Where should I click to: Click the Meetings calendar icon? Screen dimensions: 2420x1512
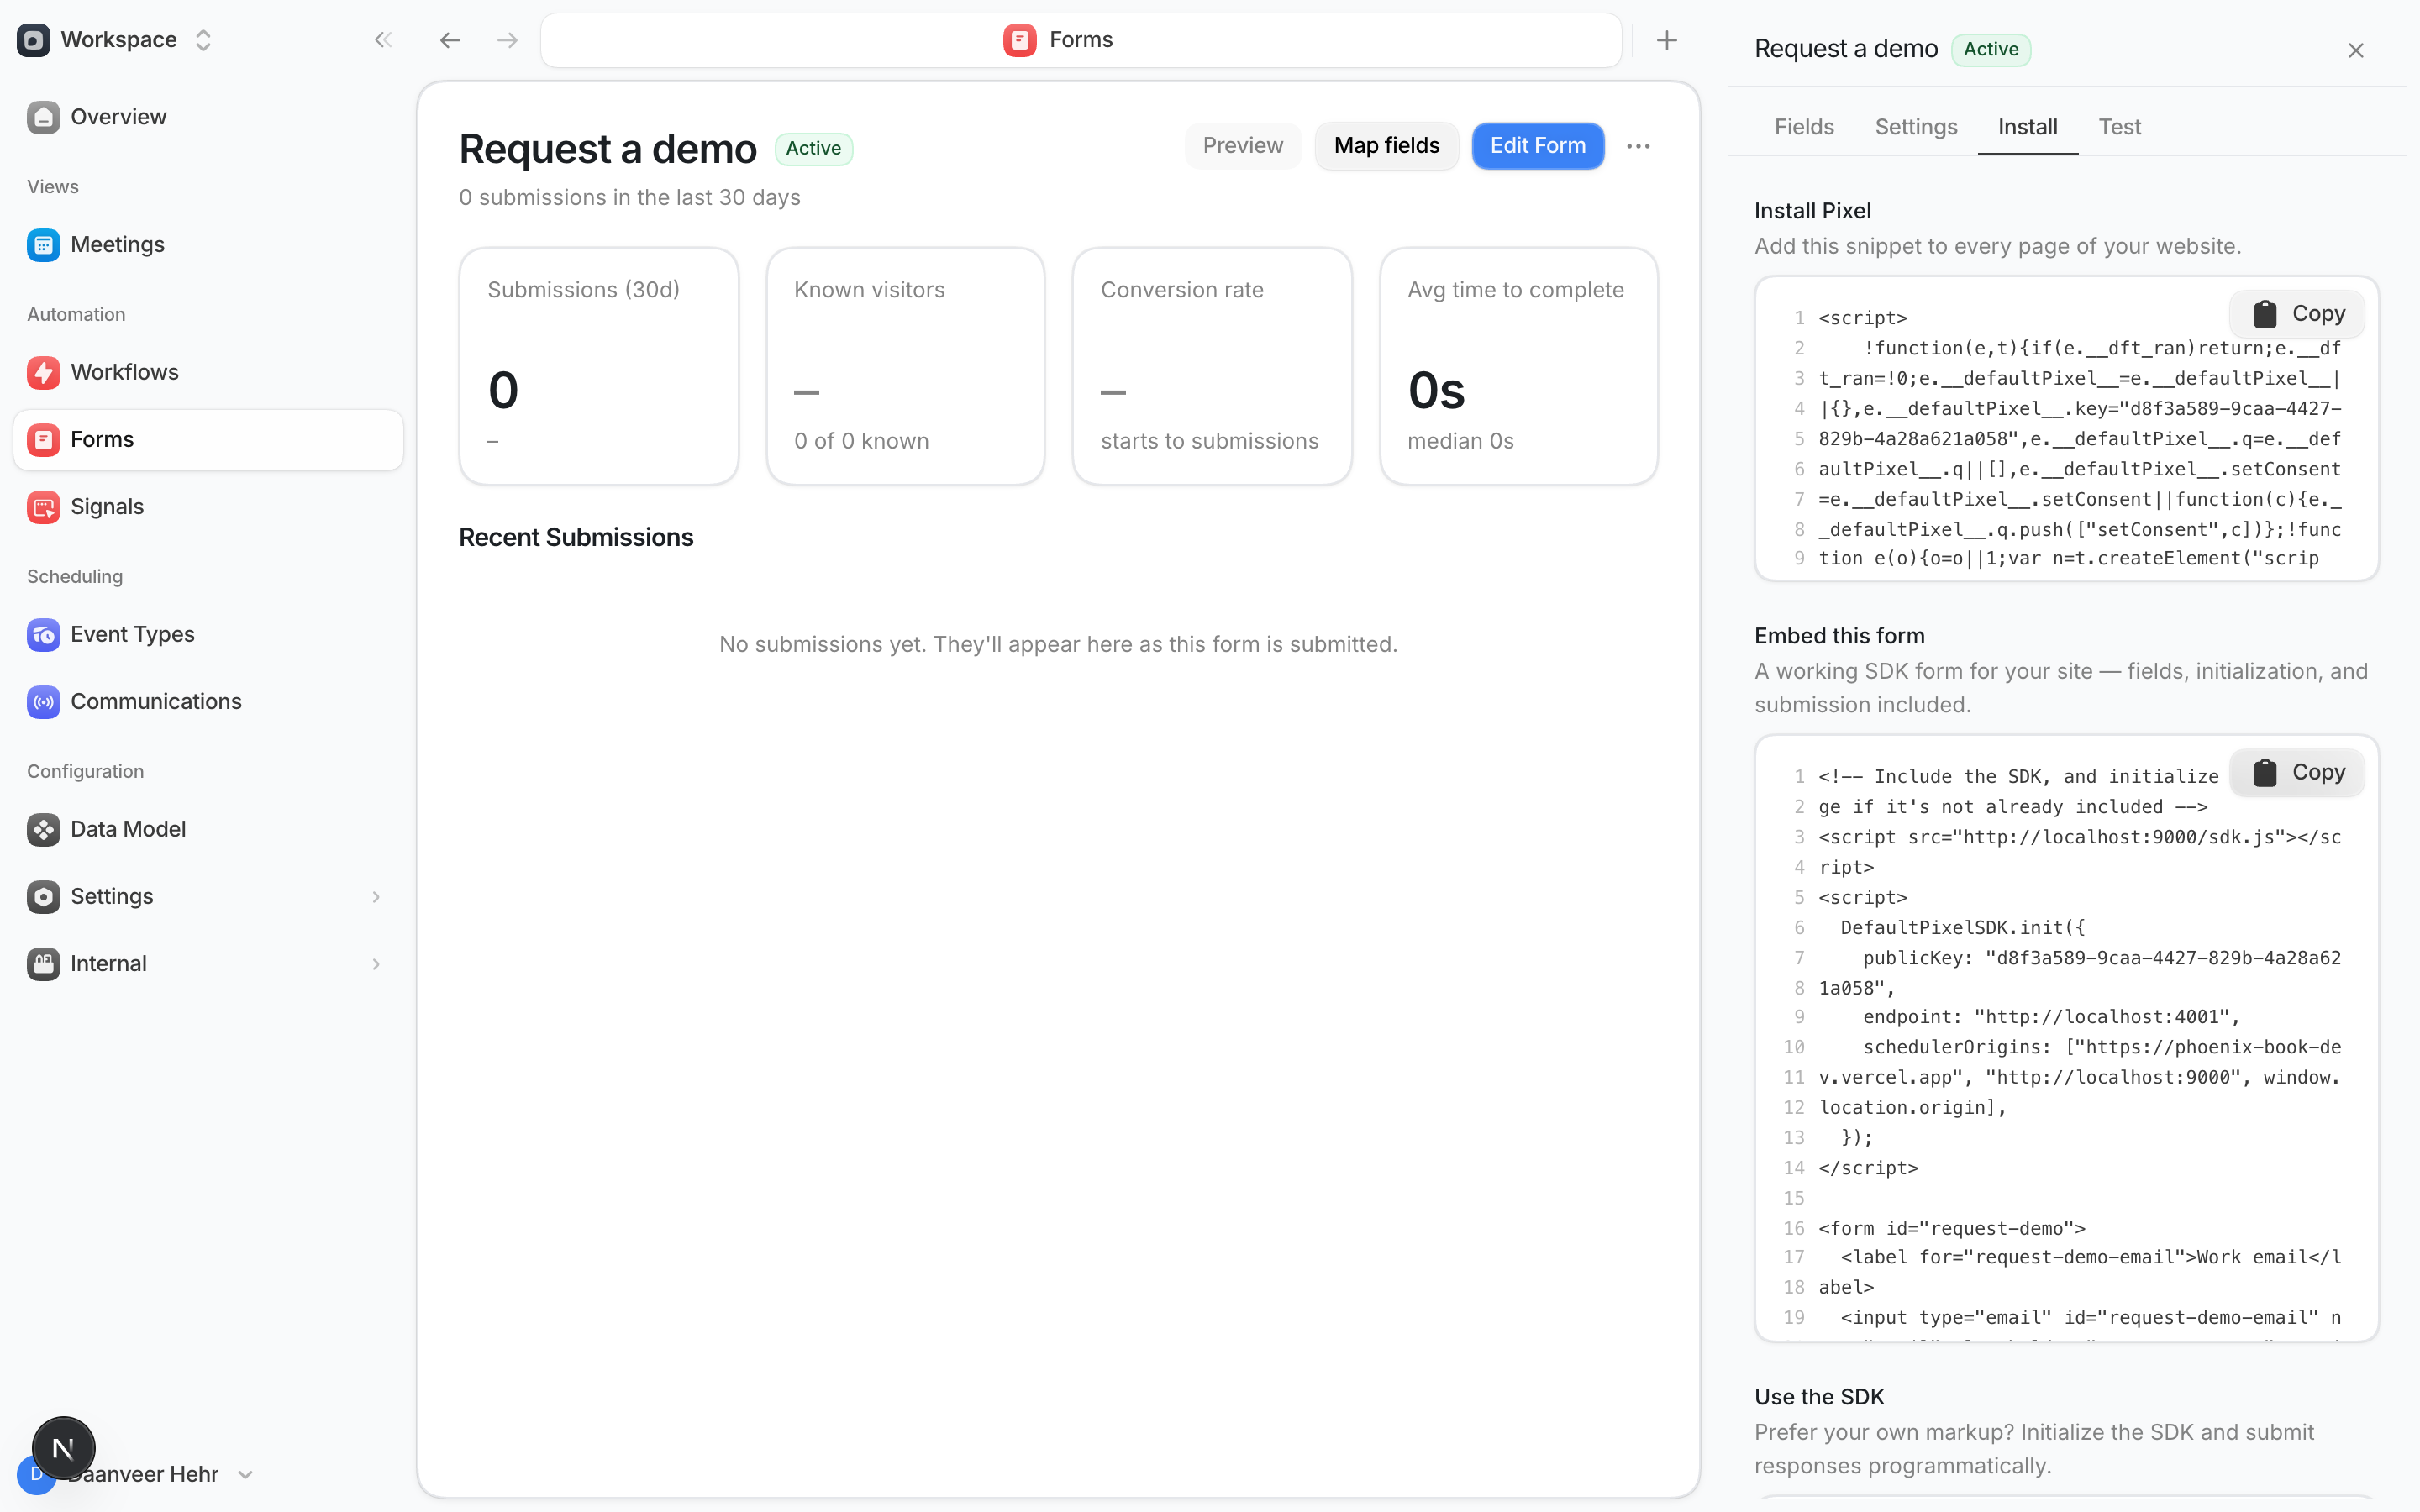tap(43, 245)
